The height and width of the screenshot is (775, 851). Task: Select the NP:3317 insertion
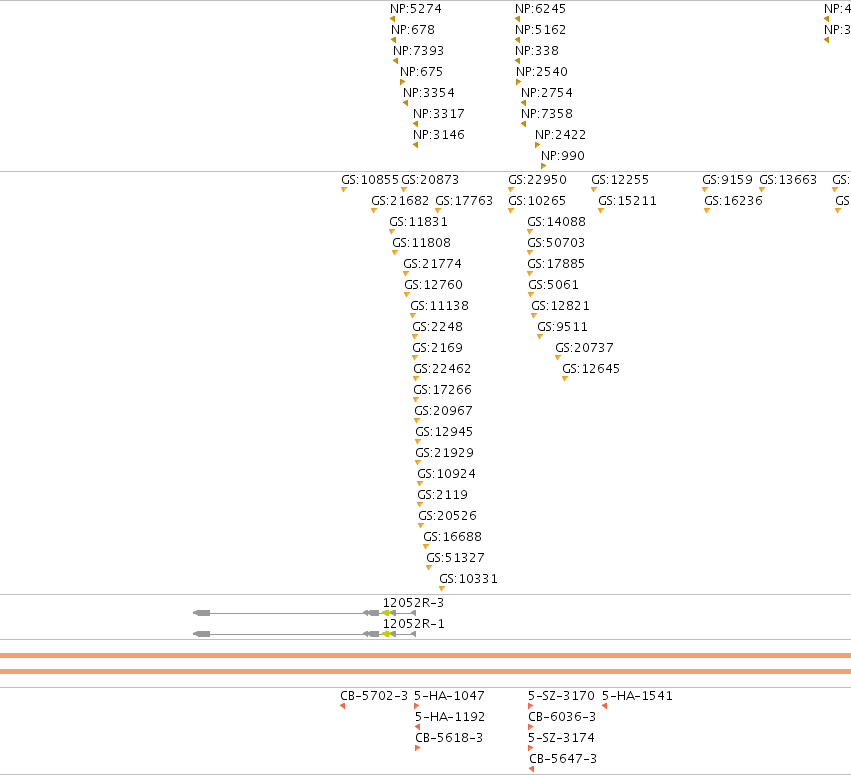click(x=439, y=114)
